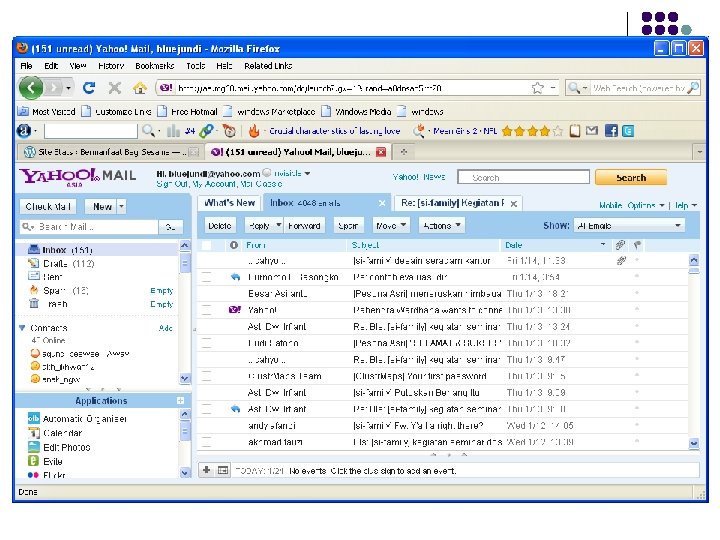This screenshot has width=720, height=540.
Task: Go back with the green Back arrow
Action: pyautogui.click(x=31, y=87)
